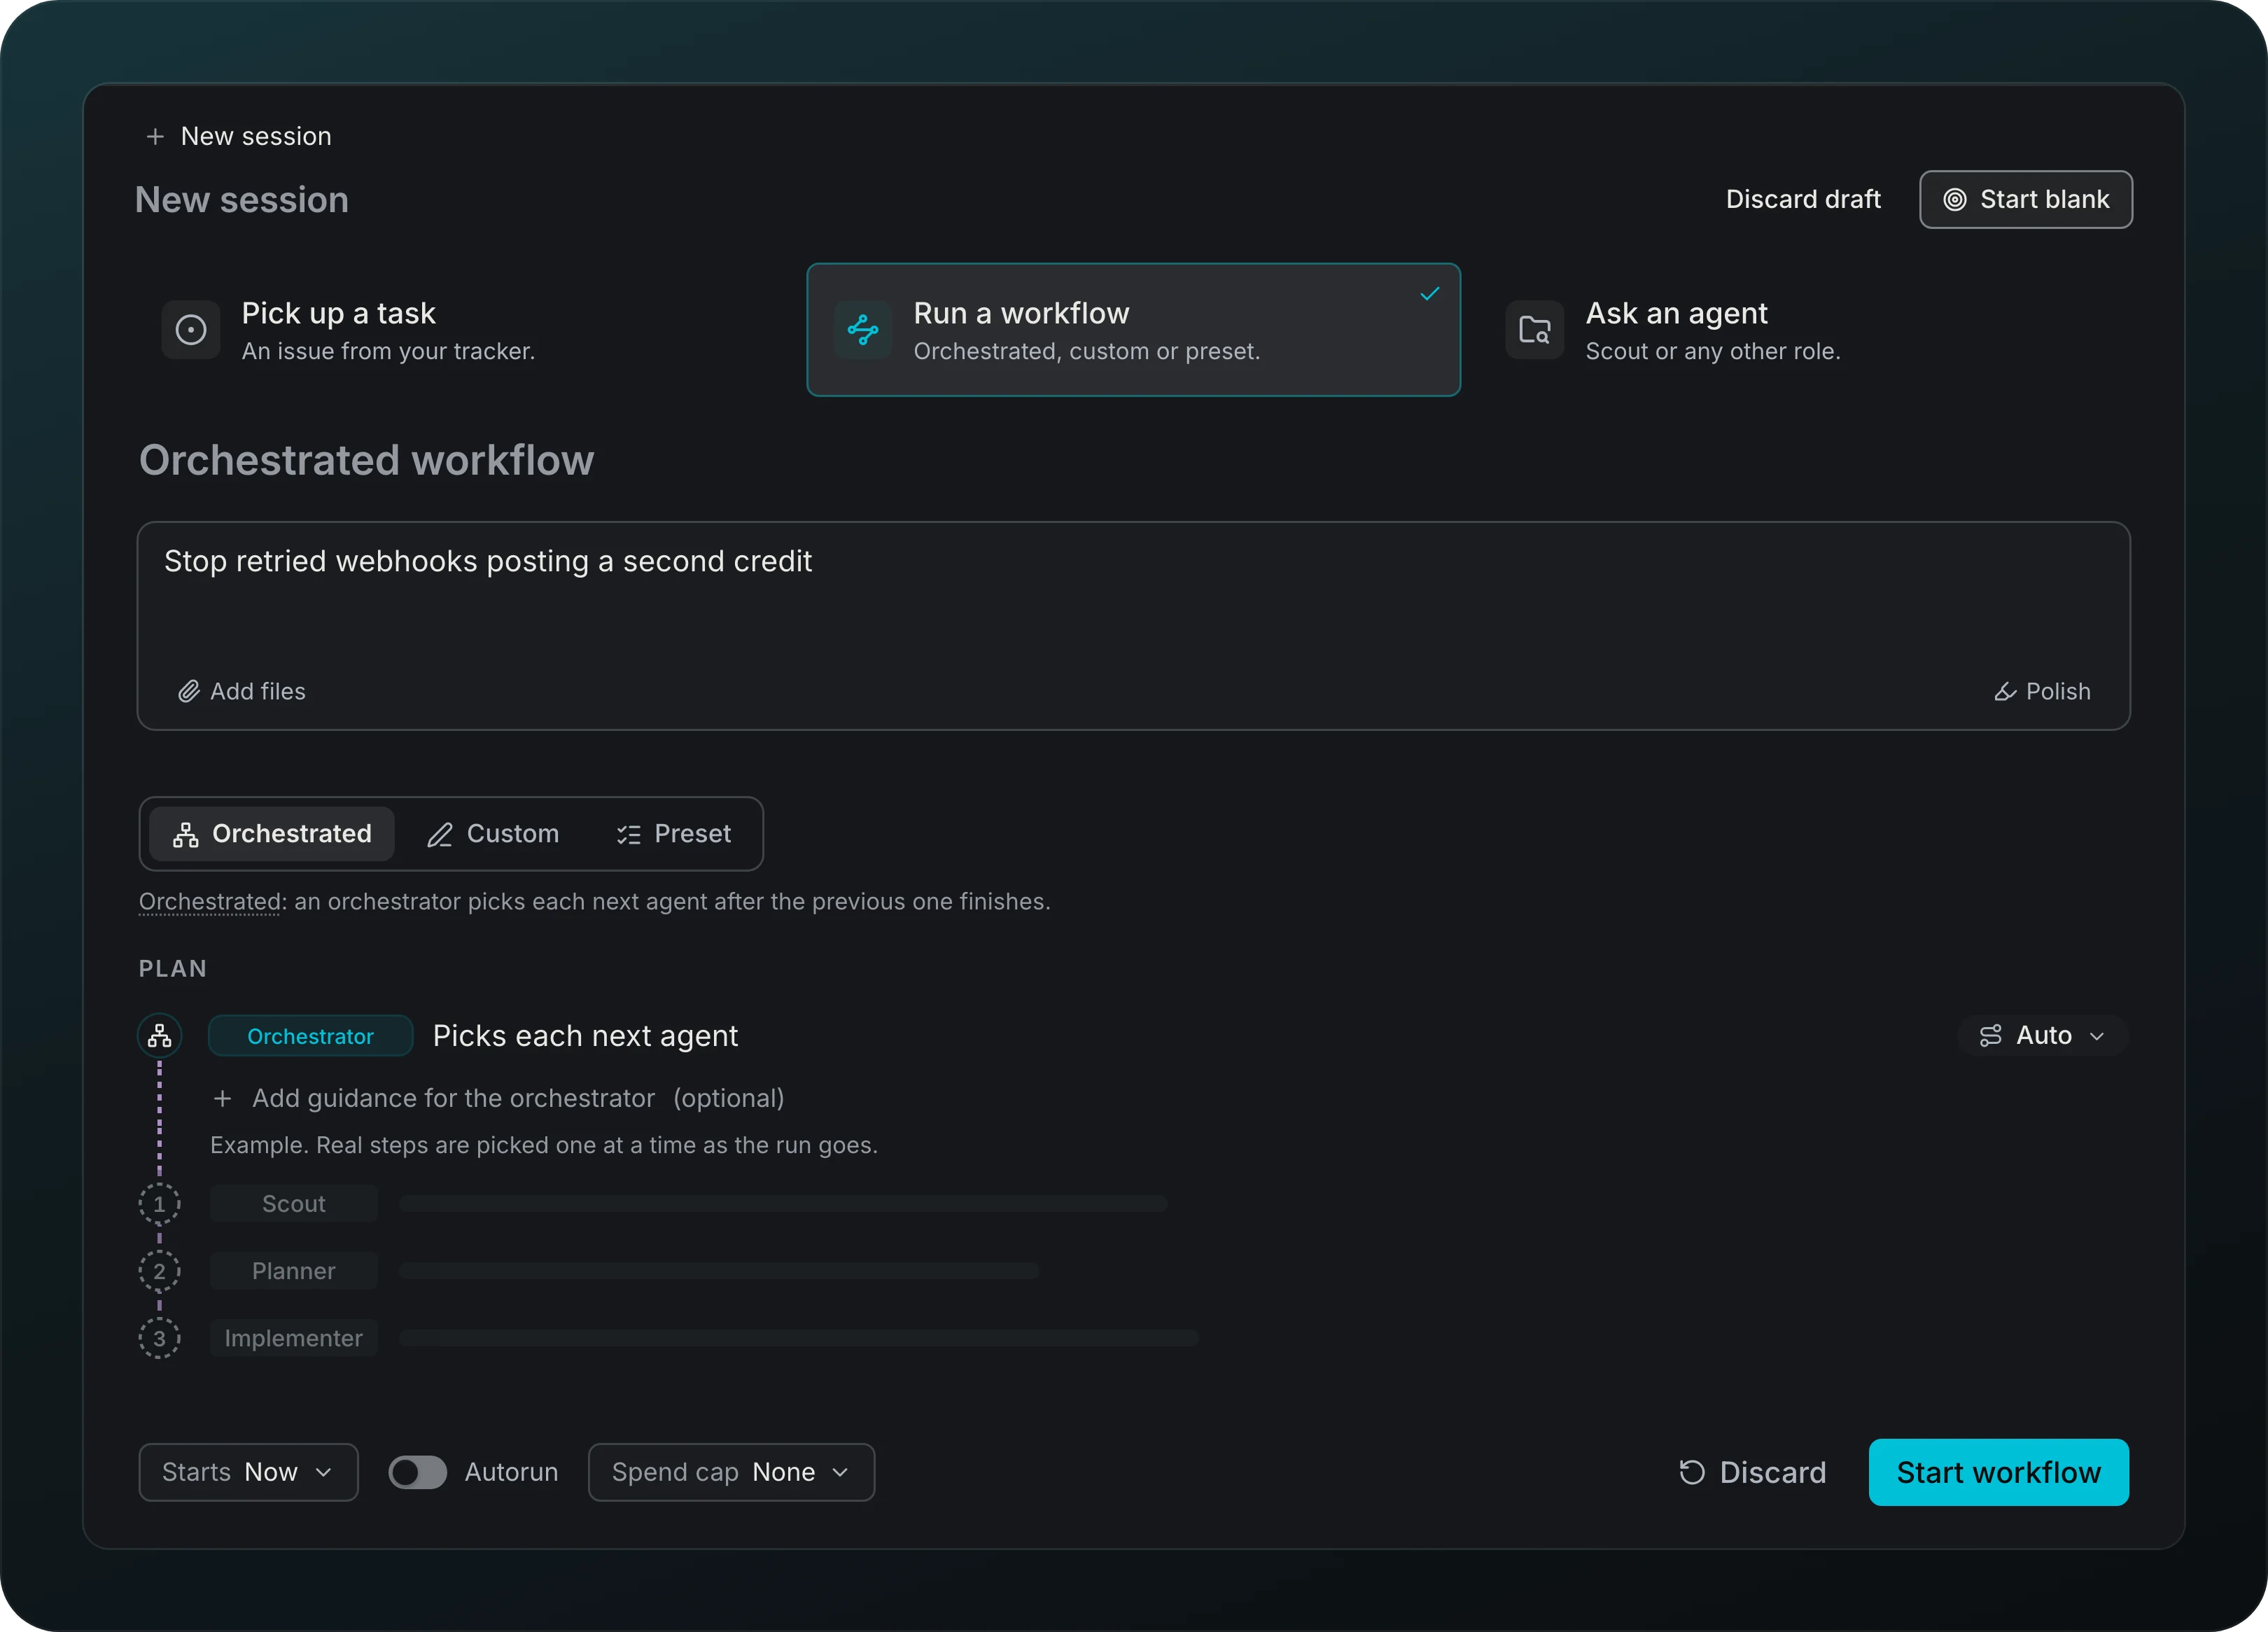Click the Ask an agent folder-search icon

coord(1535,330)
